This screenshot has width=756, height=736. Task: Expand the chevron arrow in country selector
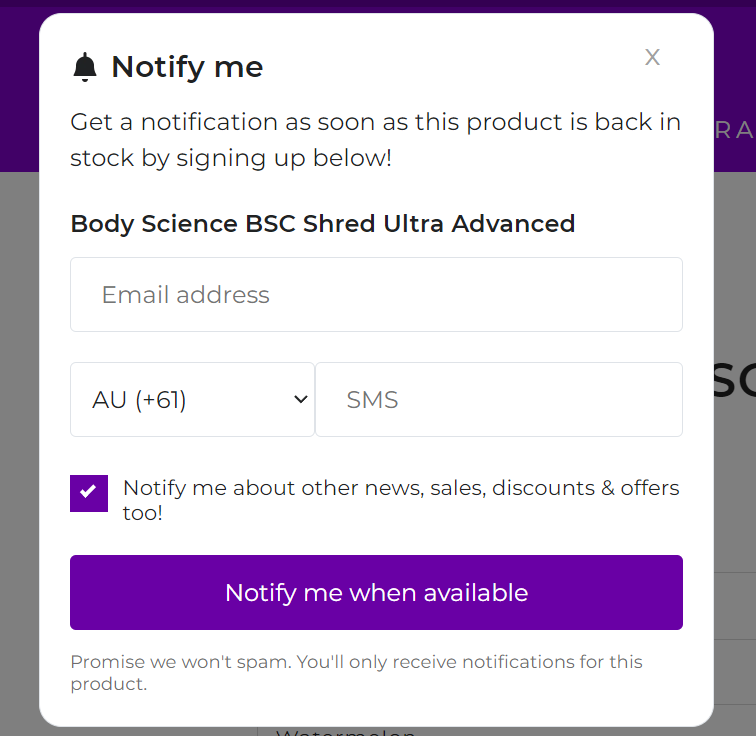(x=301, y=399)
